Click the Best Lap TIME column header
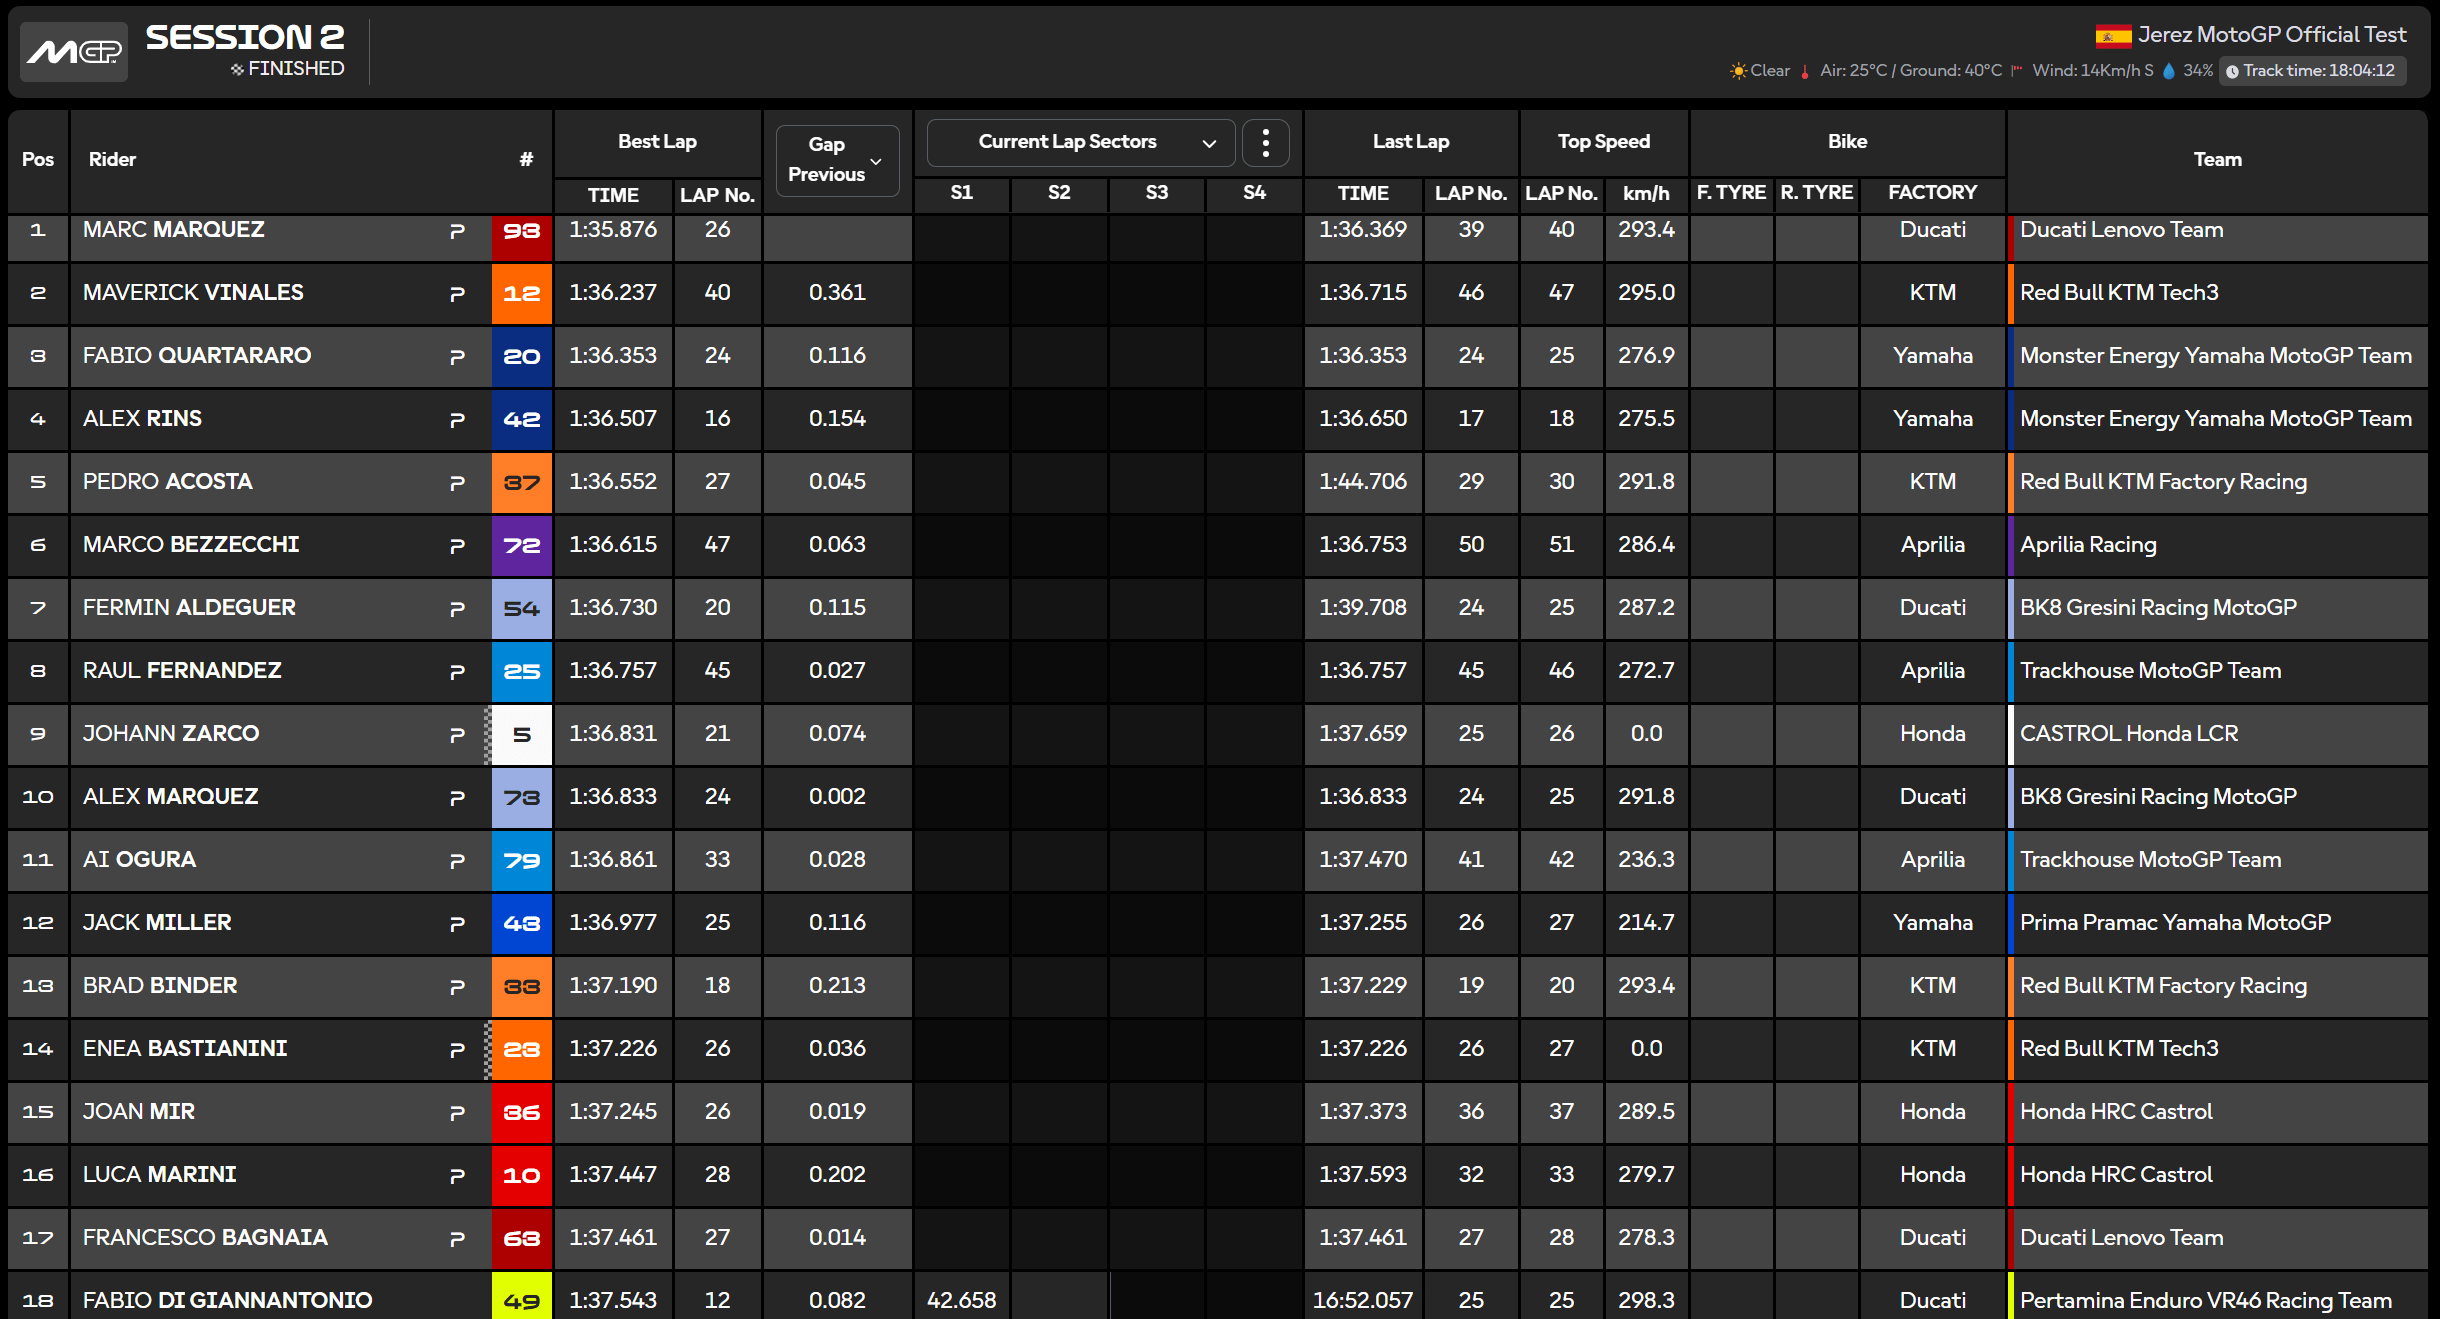This screenshot has width=2440, height=1319. (x=613, y=195)
